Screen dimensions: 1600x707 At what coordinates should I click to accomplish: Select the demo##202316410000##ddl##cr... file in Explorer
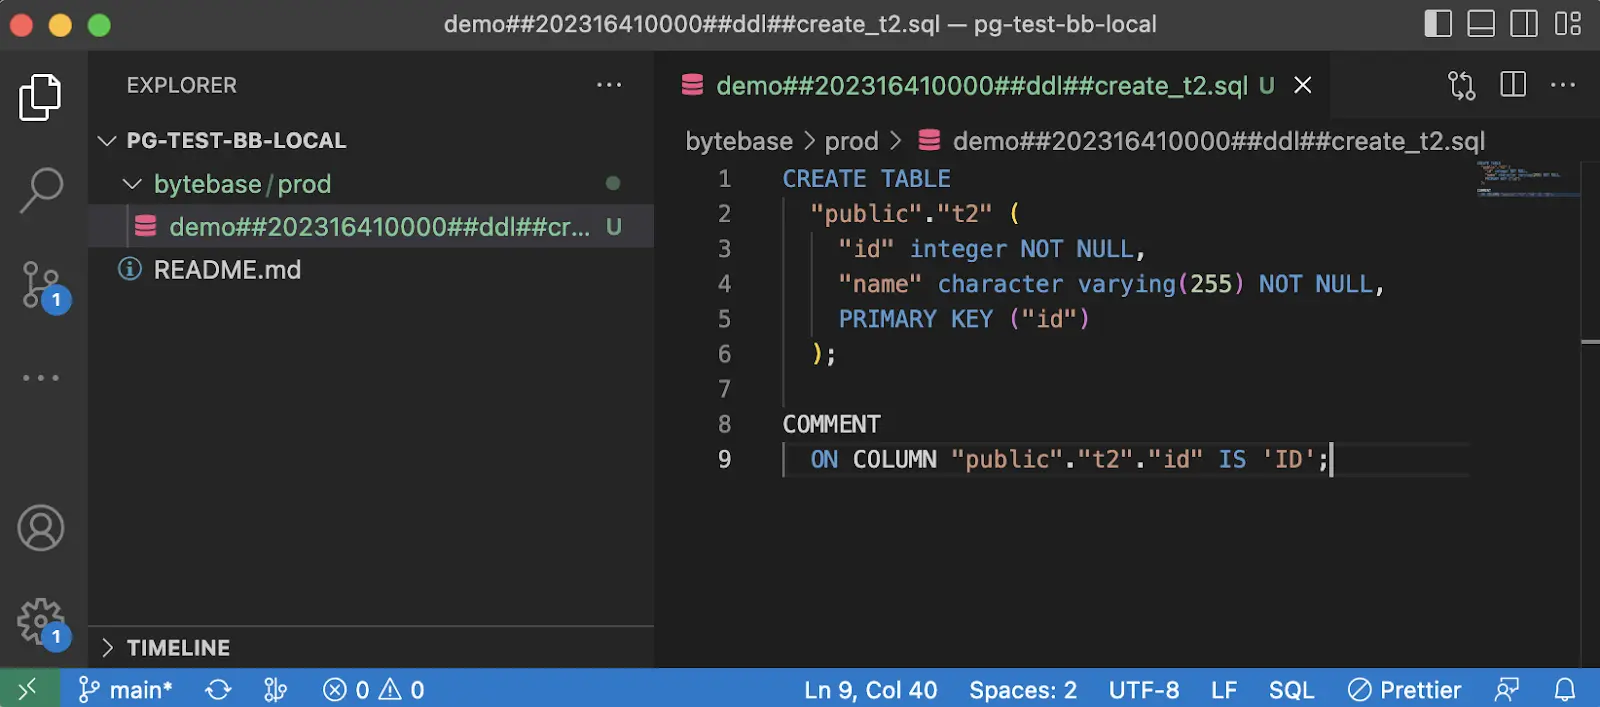tap(371, 227)
